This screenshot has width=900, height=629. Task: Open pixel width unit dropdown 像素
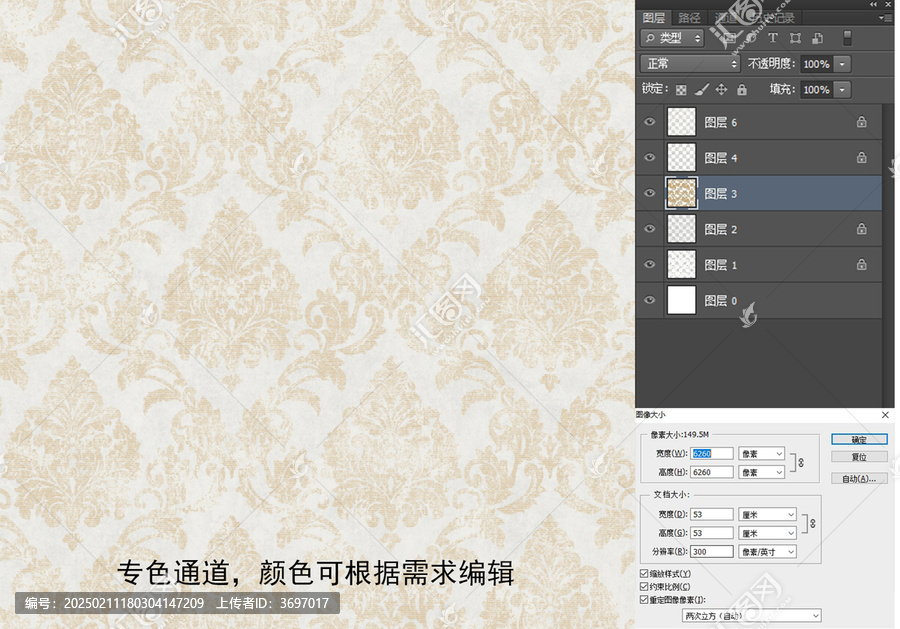pos(762,453)
